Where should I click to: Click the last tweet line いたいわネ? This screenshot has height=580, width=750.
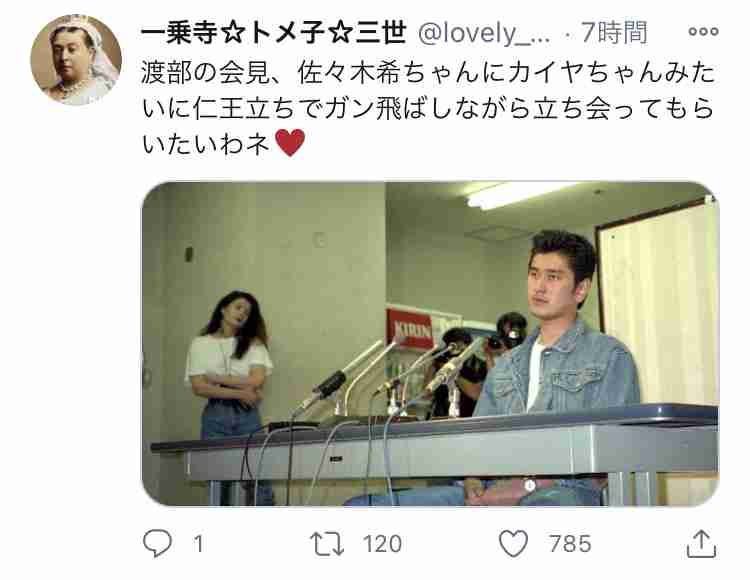click(206, 143)
